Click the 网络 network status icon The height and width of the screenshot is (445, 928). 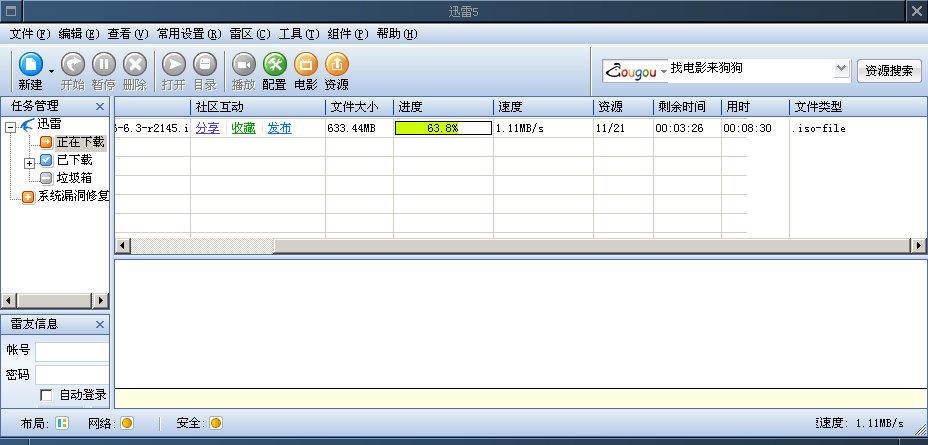point(127,423)
